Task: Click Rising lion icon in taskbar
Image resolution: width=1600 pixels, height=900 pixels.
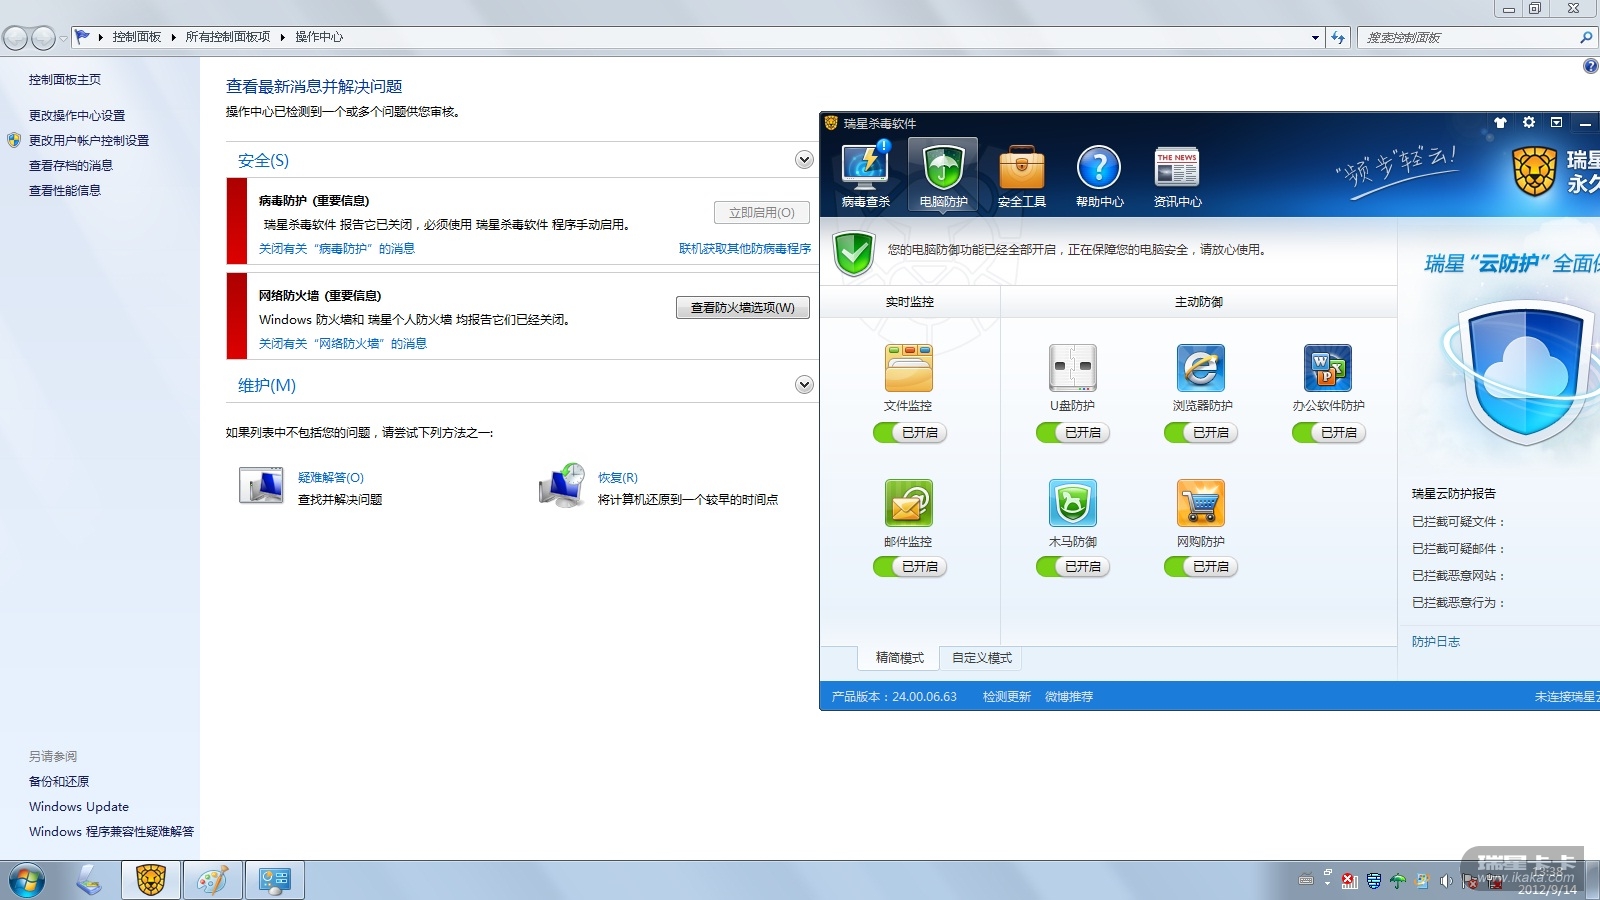Action: [x=151, y=880]
